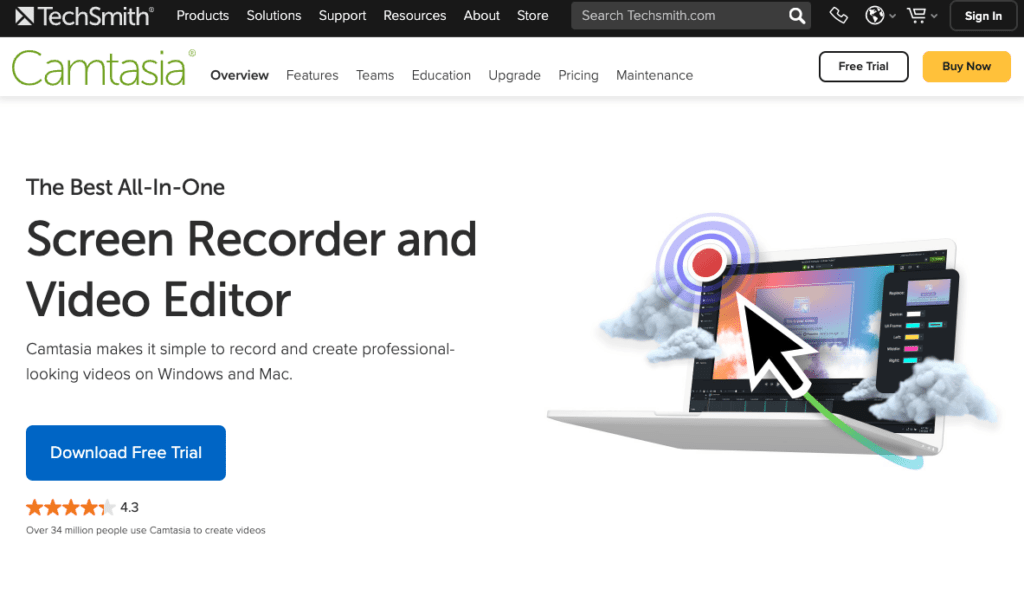Open the Products menu
The image size is (1024, 595).
tap(202, 16)
